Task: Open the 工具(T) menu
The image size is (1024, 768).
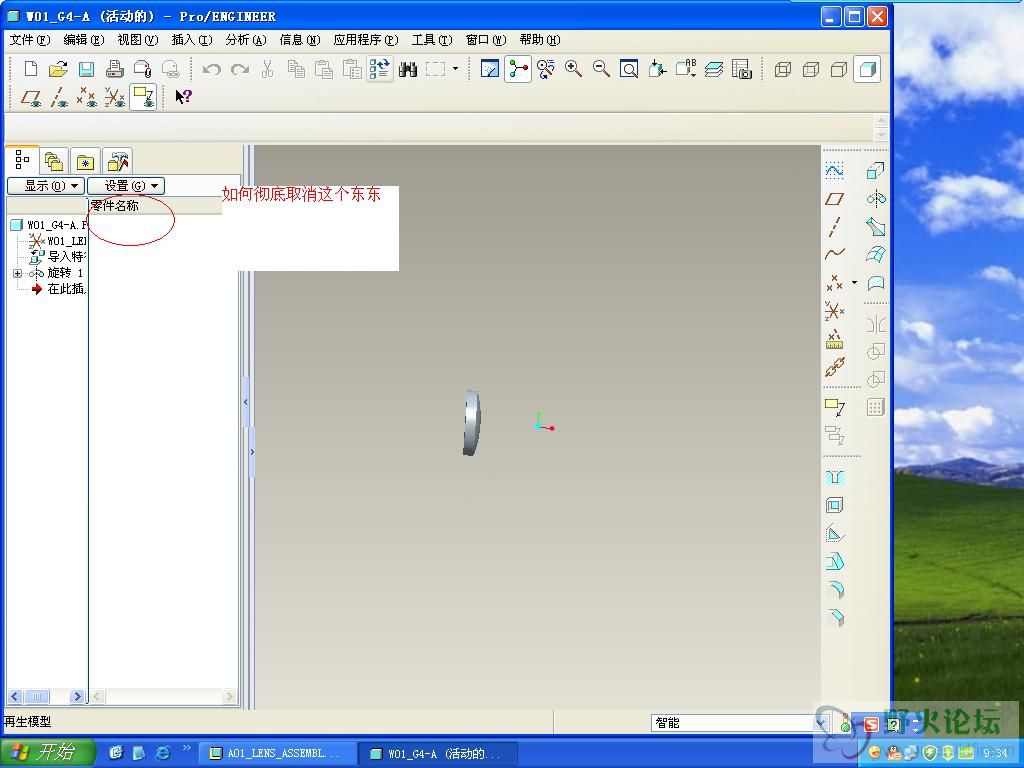Action: tap(432, 40)
